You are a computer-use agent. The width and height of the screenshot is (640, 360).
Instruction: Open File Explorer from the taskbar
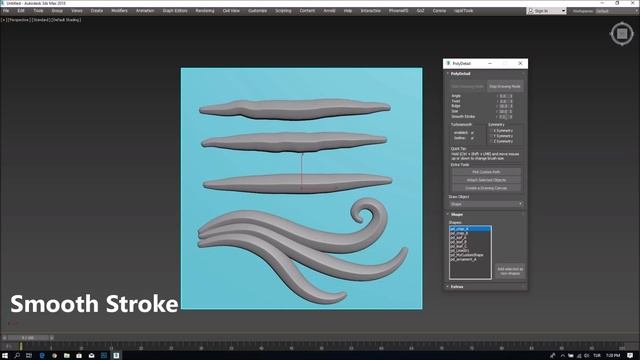tap(67, 356)
